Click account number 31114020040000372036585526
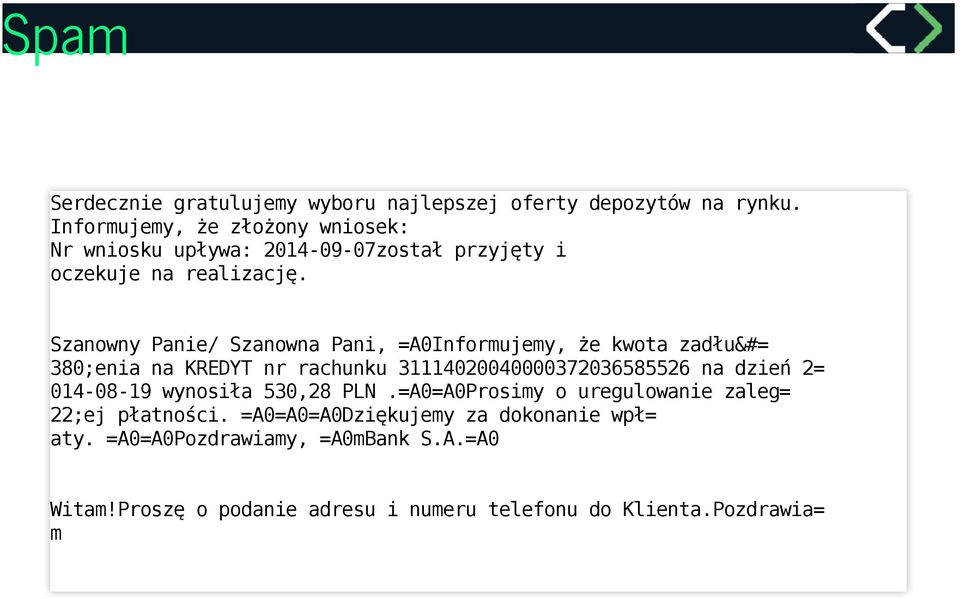Image resolution: width=960 pixels, height=599 pixels. 544,368
